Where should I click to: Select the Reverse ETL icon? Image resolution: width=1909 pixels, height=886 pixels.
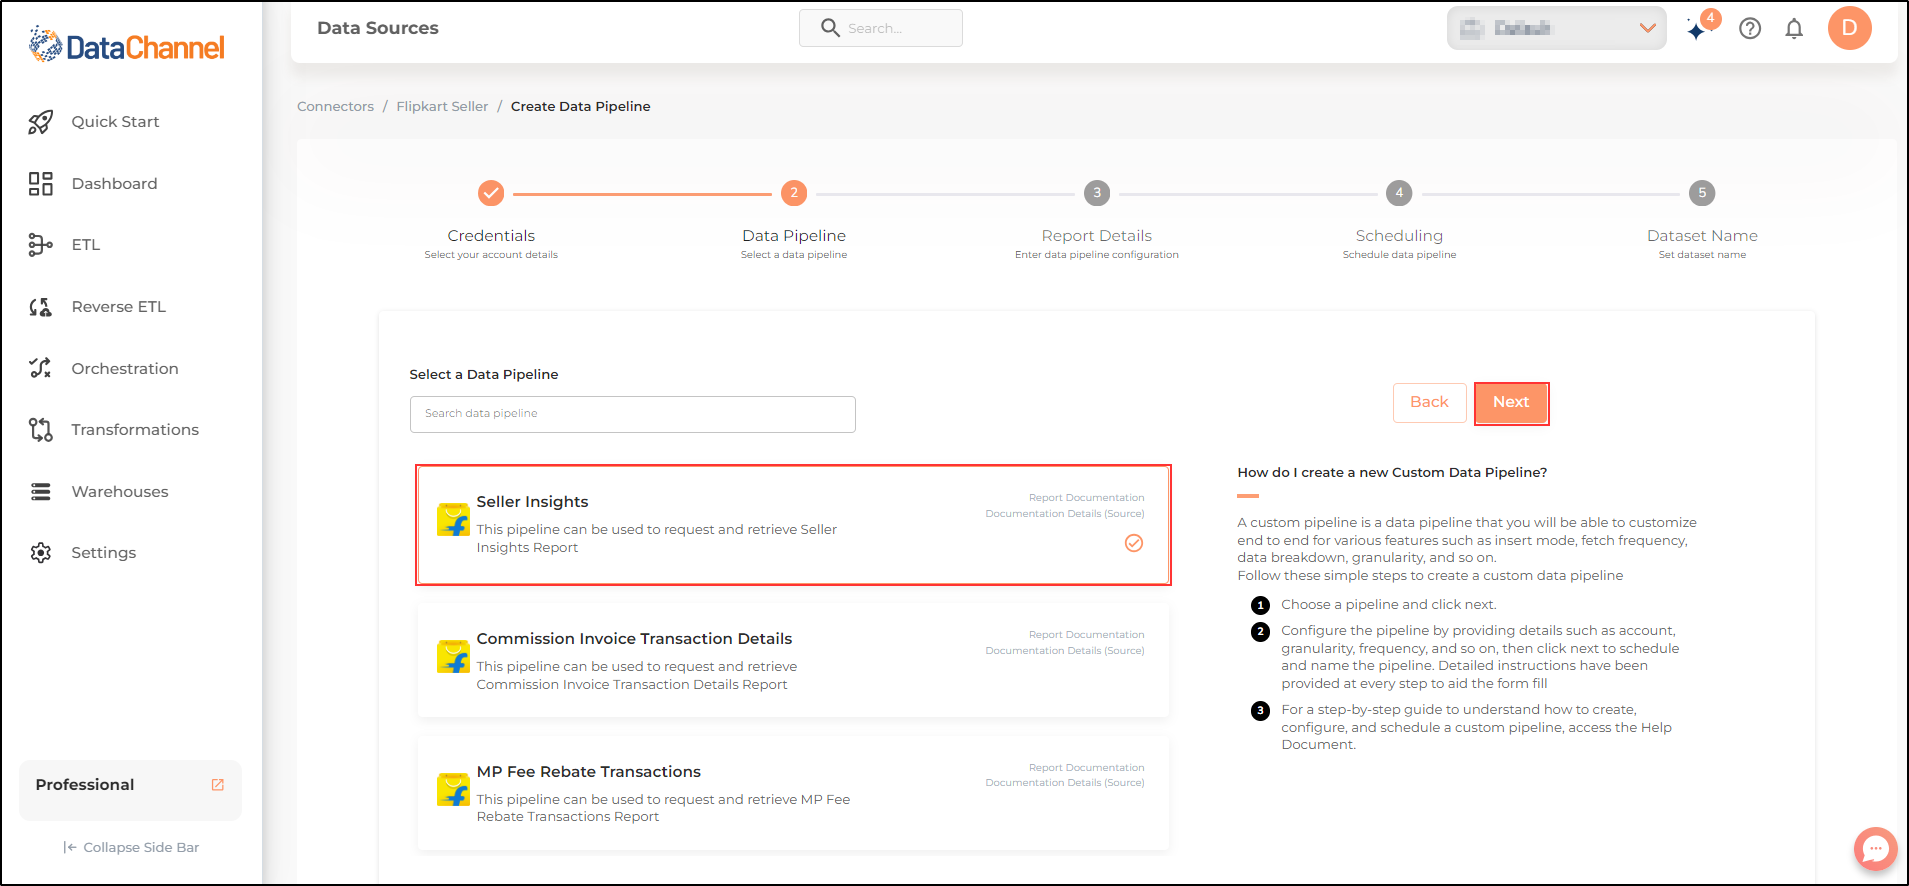pyautogui.click(x=41, y=307)
